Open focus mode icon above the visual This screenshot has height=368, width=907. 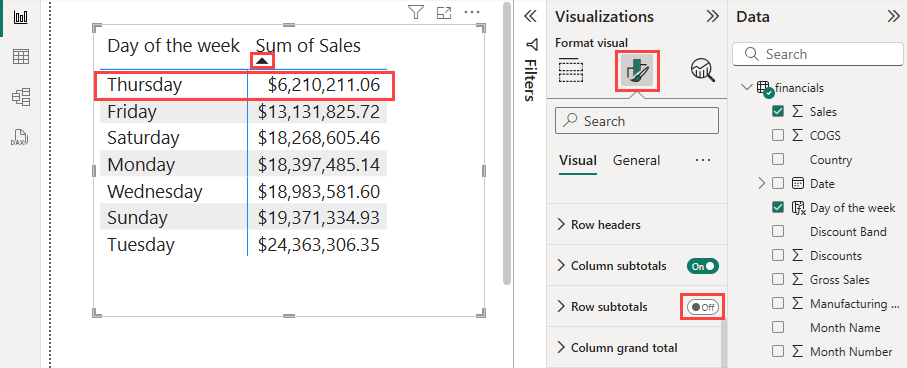444,12
